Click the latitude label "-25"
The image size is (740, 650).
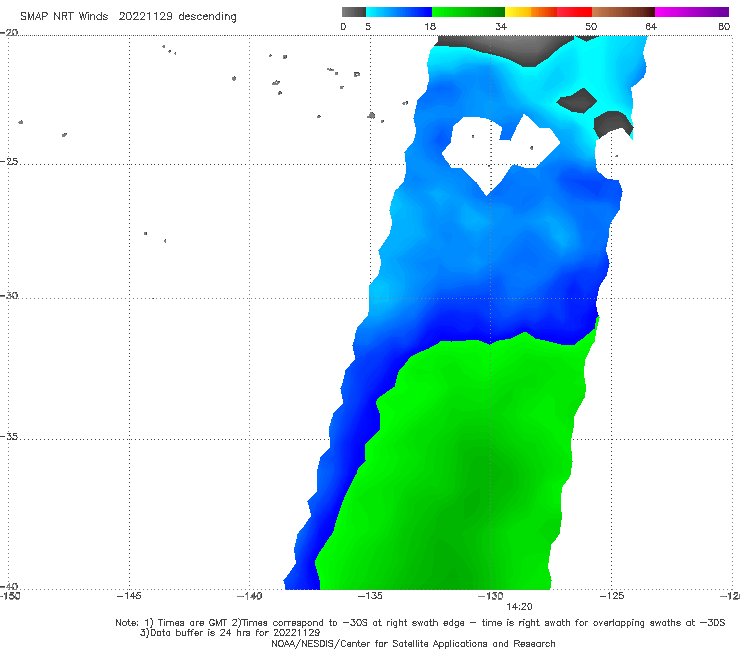(x=9, y=161)
